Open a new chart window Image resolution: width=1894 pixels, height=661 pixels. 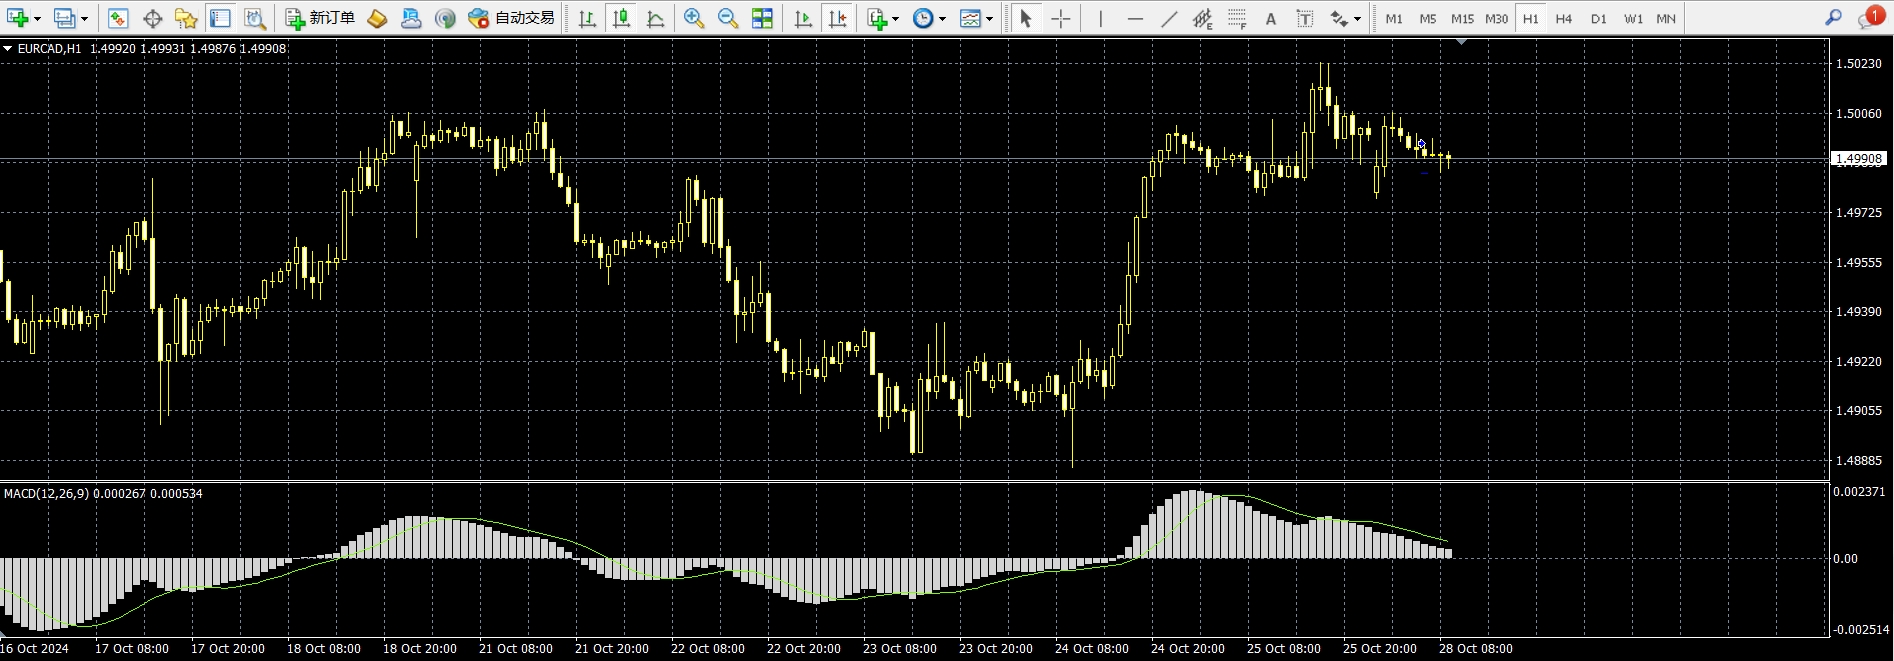[17, 18]
